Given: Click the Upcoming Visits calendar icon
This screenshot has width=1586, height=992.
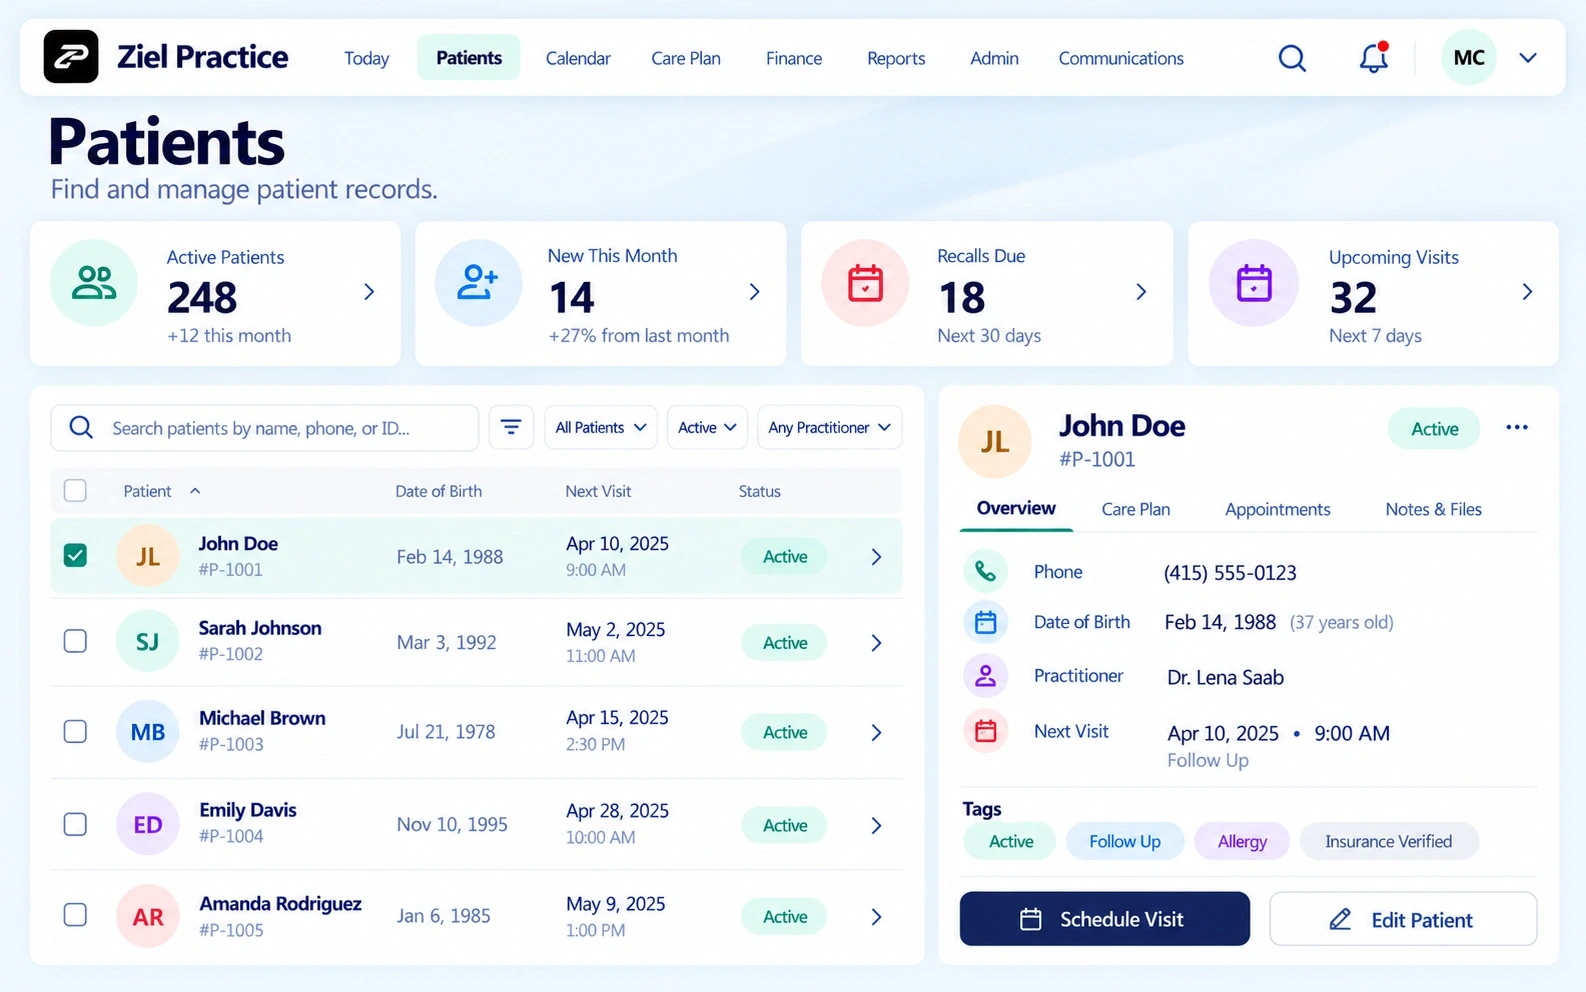Looking at the screenshot, I should 1254,283.
